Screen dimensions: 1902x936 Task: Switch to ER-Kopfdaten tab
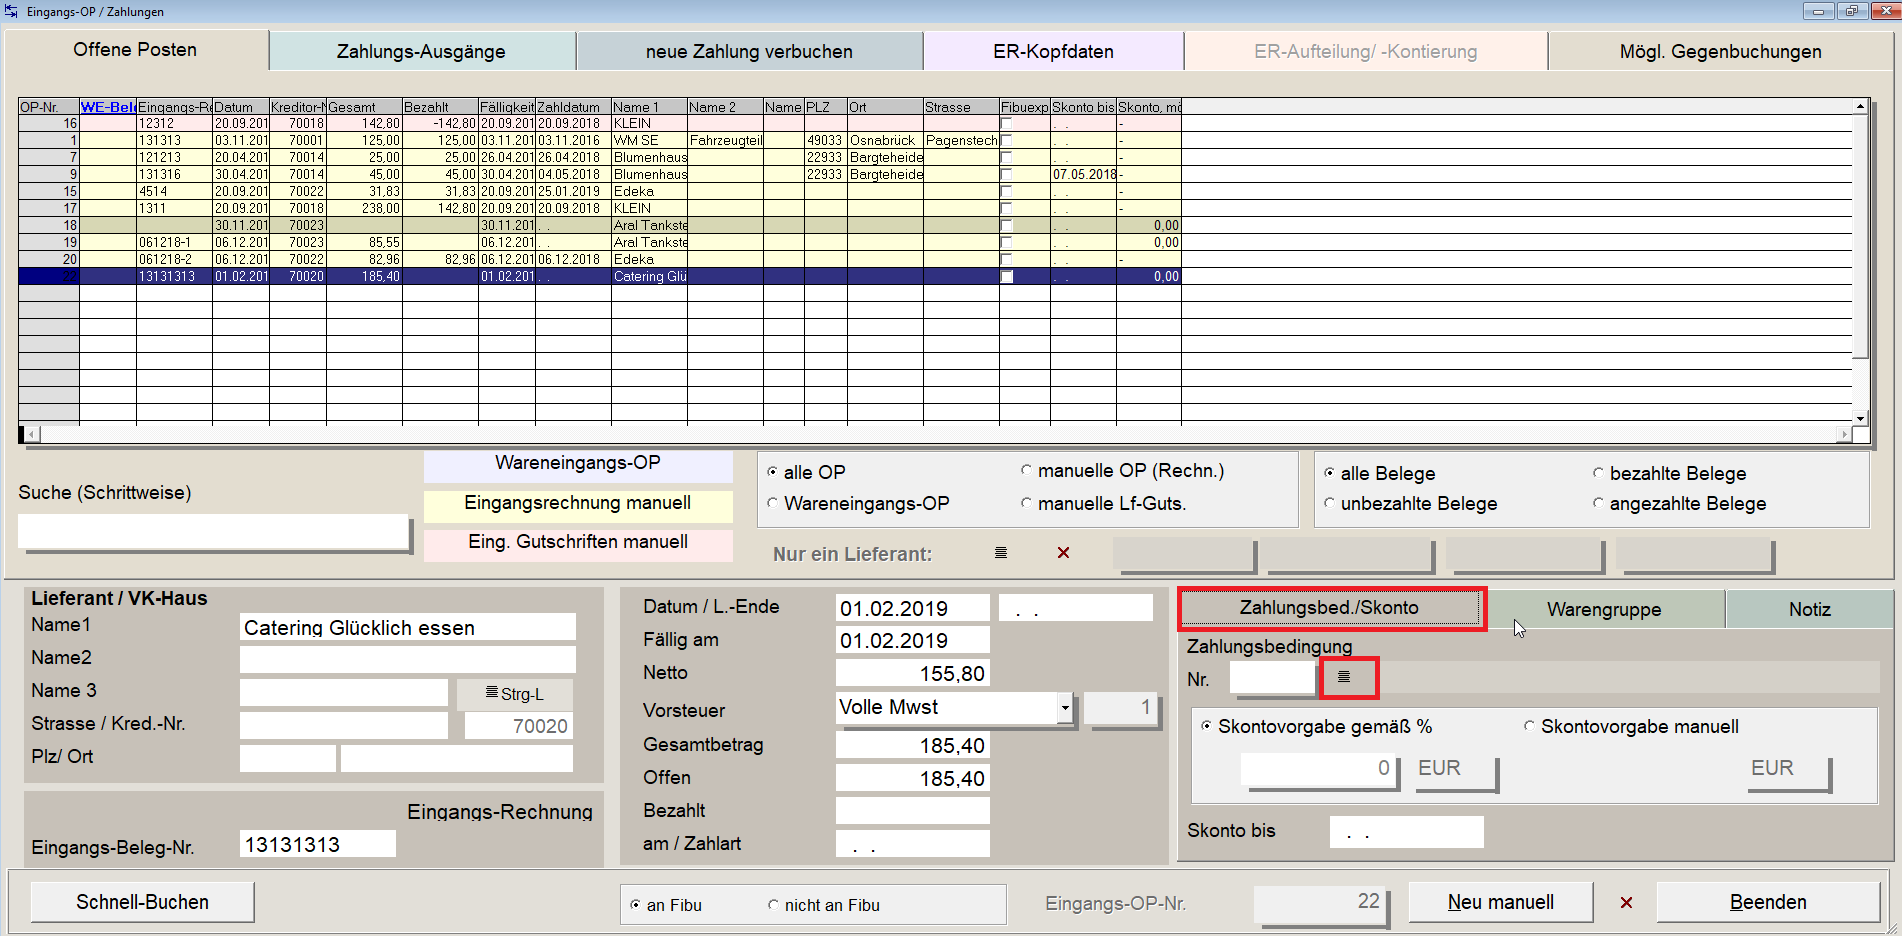(x=1053, y=51)
